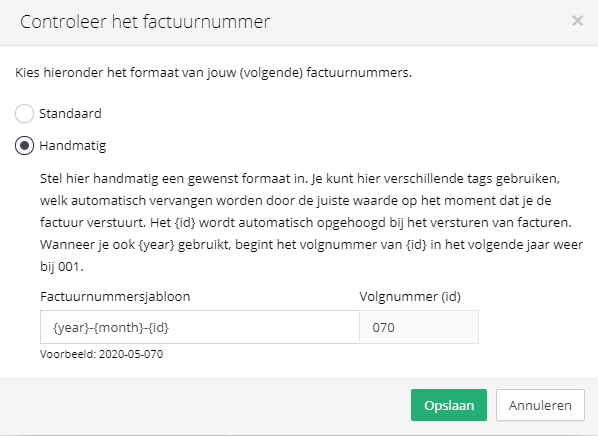
Task: Click the text 'bij 001.' in the explanation
Action: 62,266
